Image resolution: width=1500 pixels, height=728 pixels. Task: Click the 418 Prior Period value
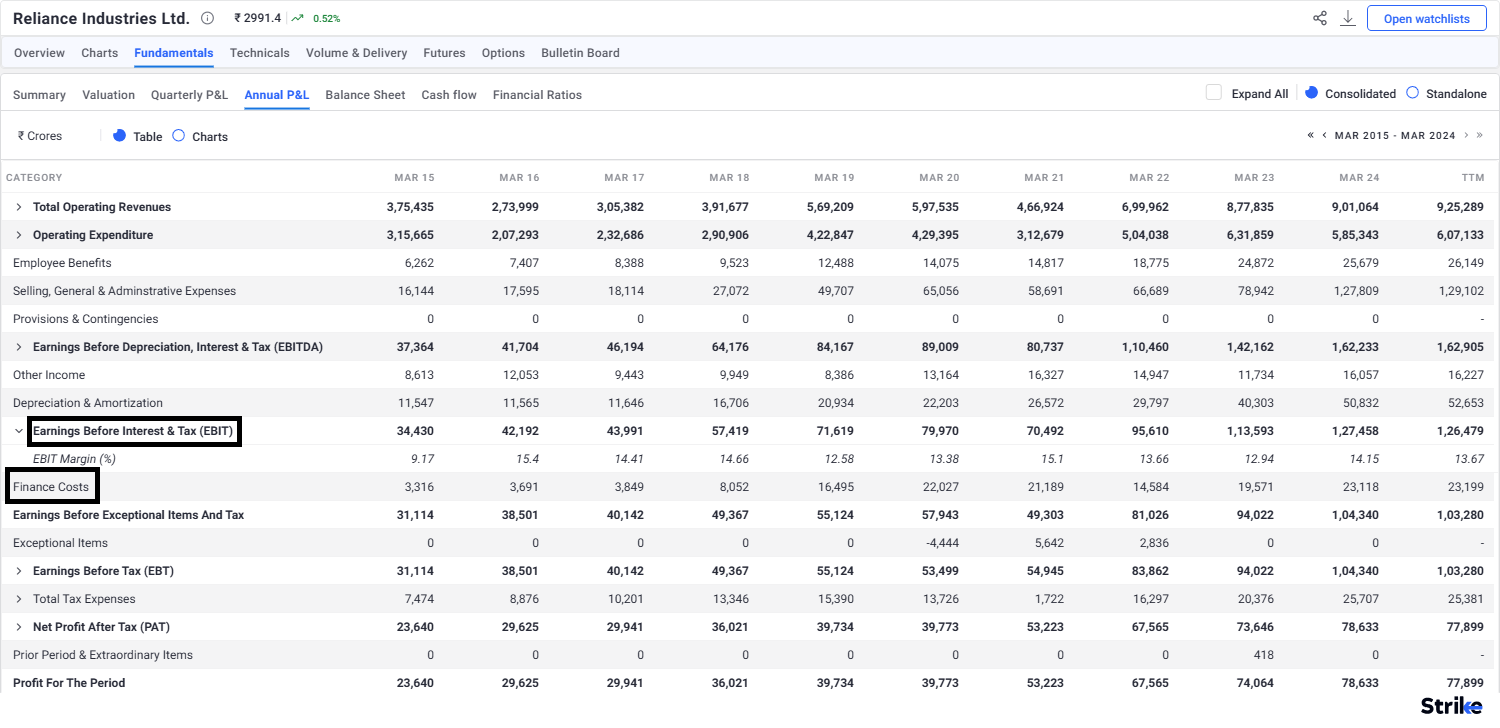(x=1264, y=655)
